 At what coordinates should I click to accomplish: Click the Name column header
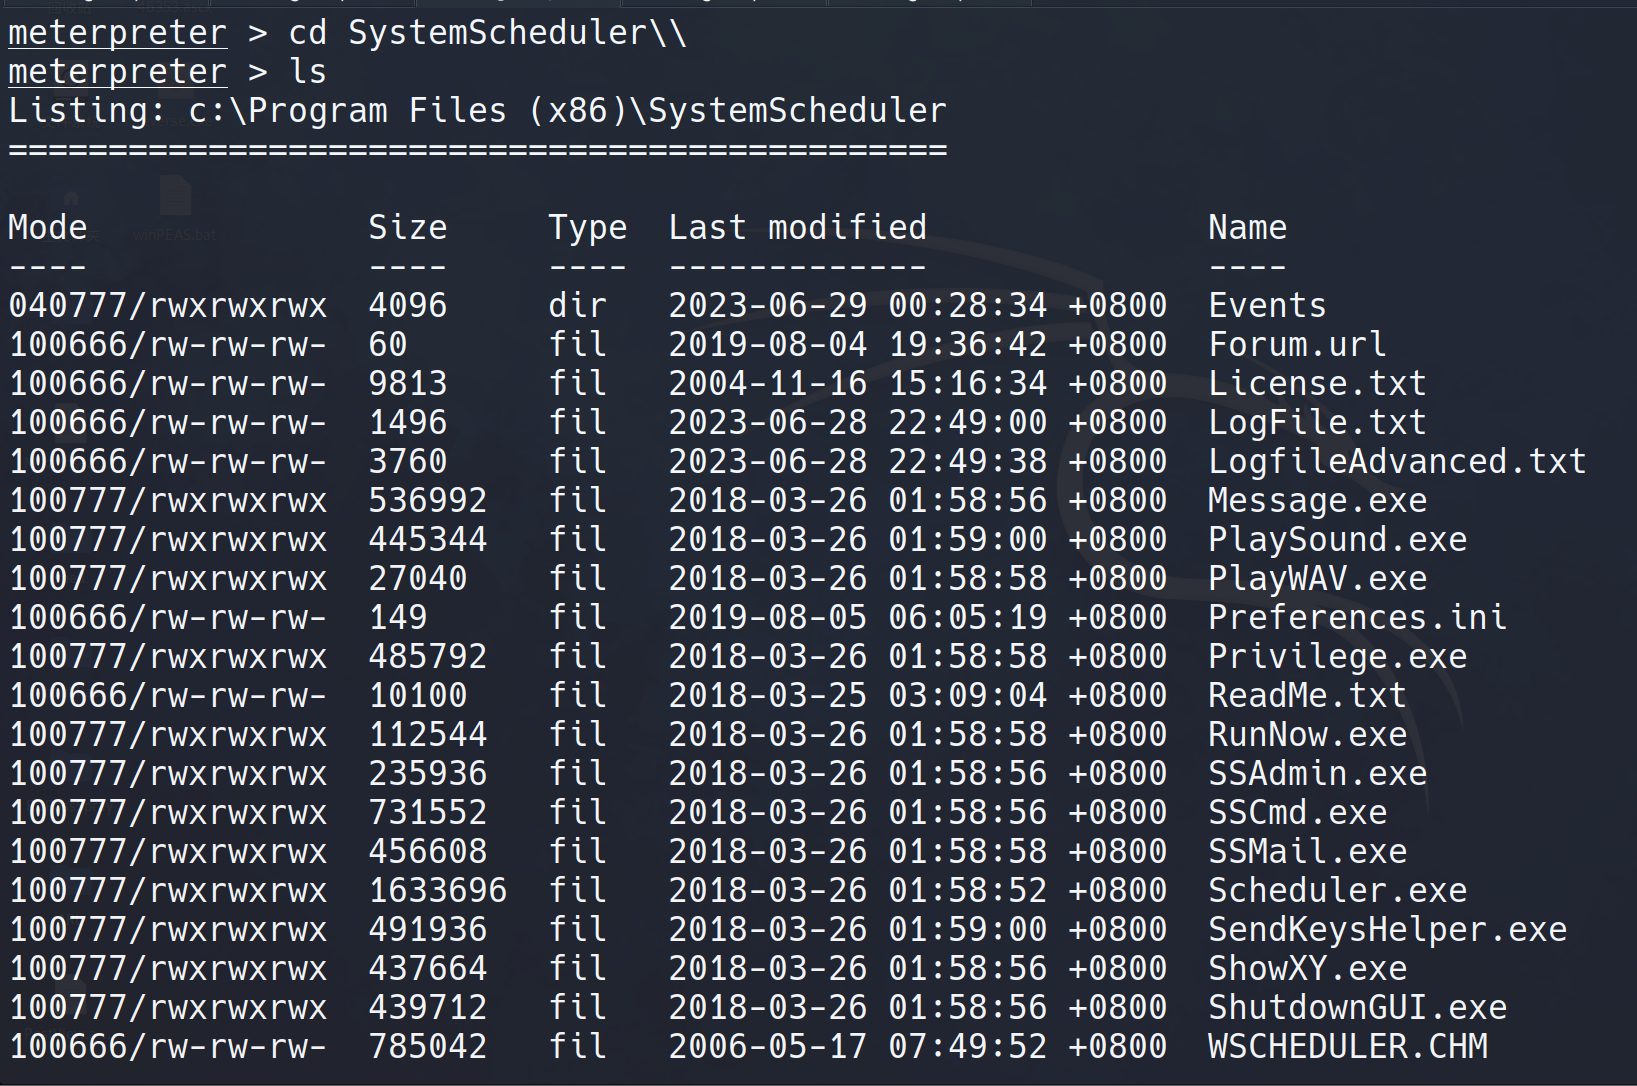(x=1246, y=228)
